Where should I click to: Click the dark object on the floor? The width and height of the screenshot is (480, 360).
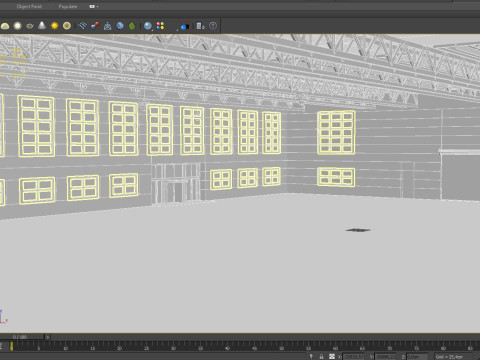[358, 230]
